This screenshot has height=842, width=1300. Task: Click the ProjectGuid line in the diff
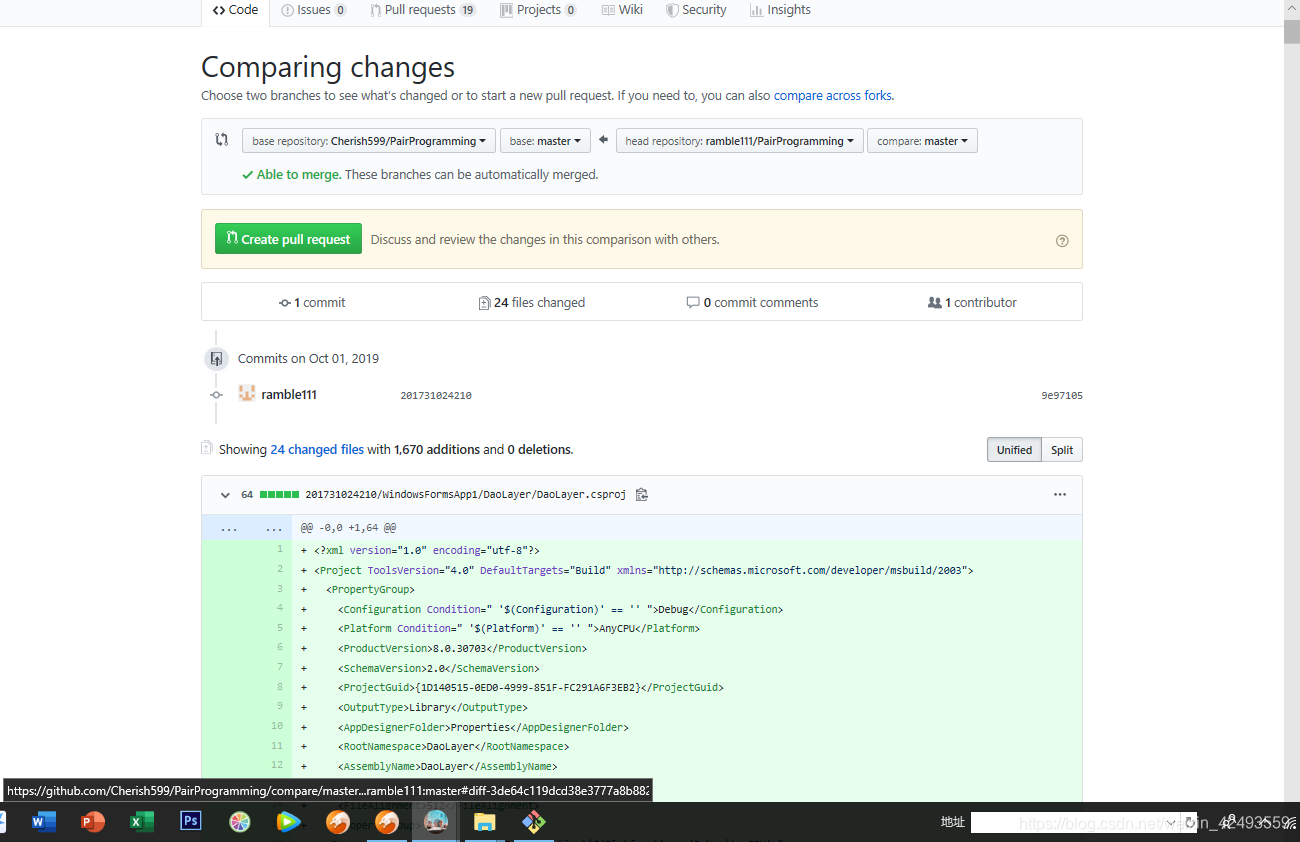point(687,687)
